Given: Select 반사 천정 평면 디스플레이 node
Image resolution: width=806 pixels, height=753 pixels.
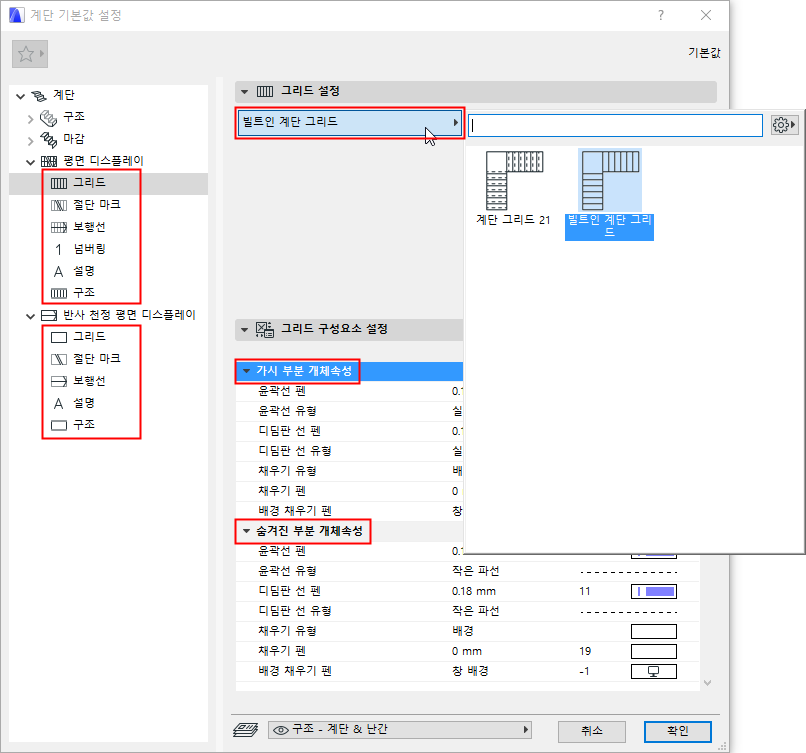Looking at the screenshot, I should (129, 315).
